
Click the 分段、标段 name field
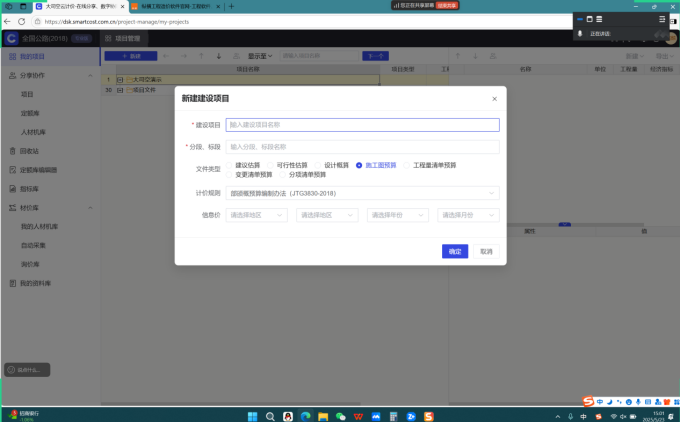362,147
